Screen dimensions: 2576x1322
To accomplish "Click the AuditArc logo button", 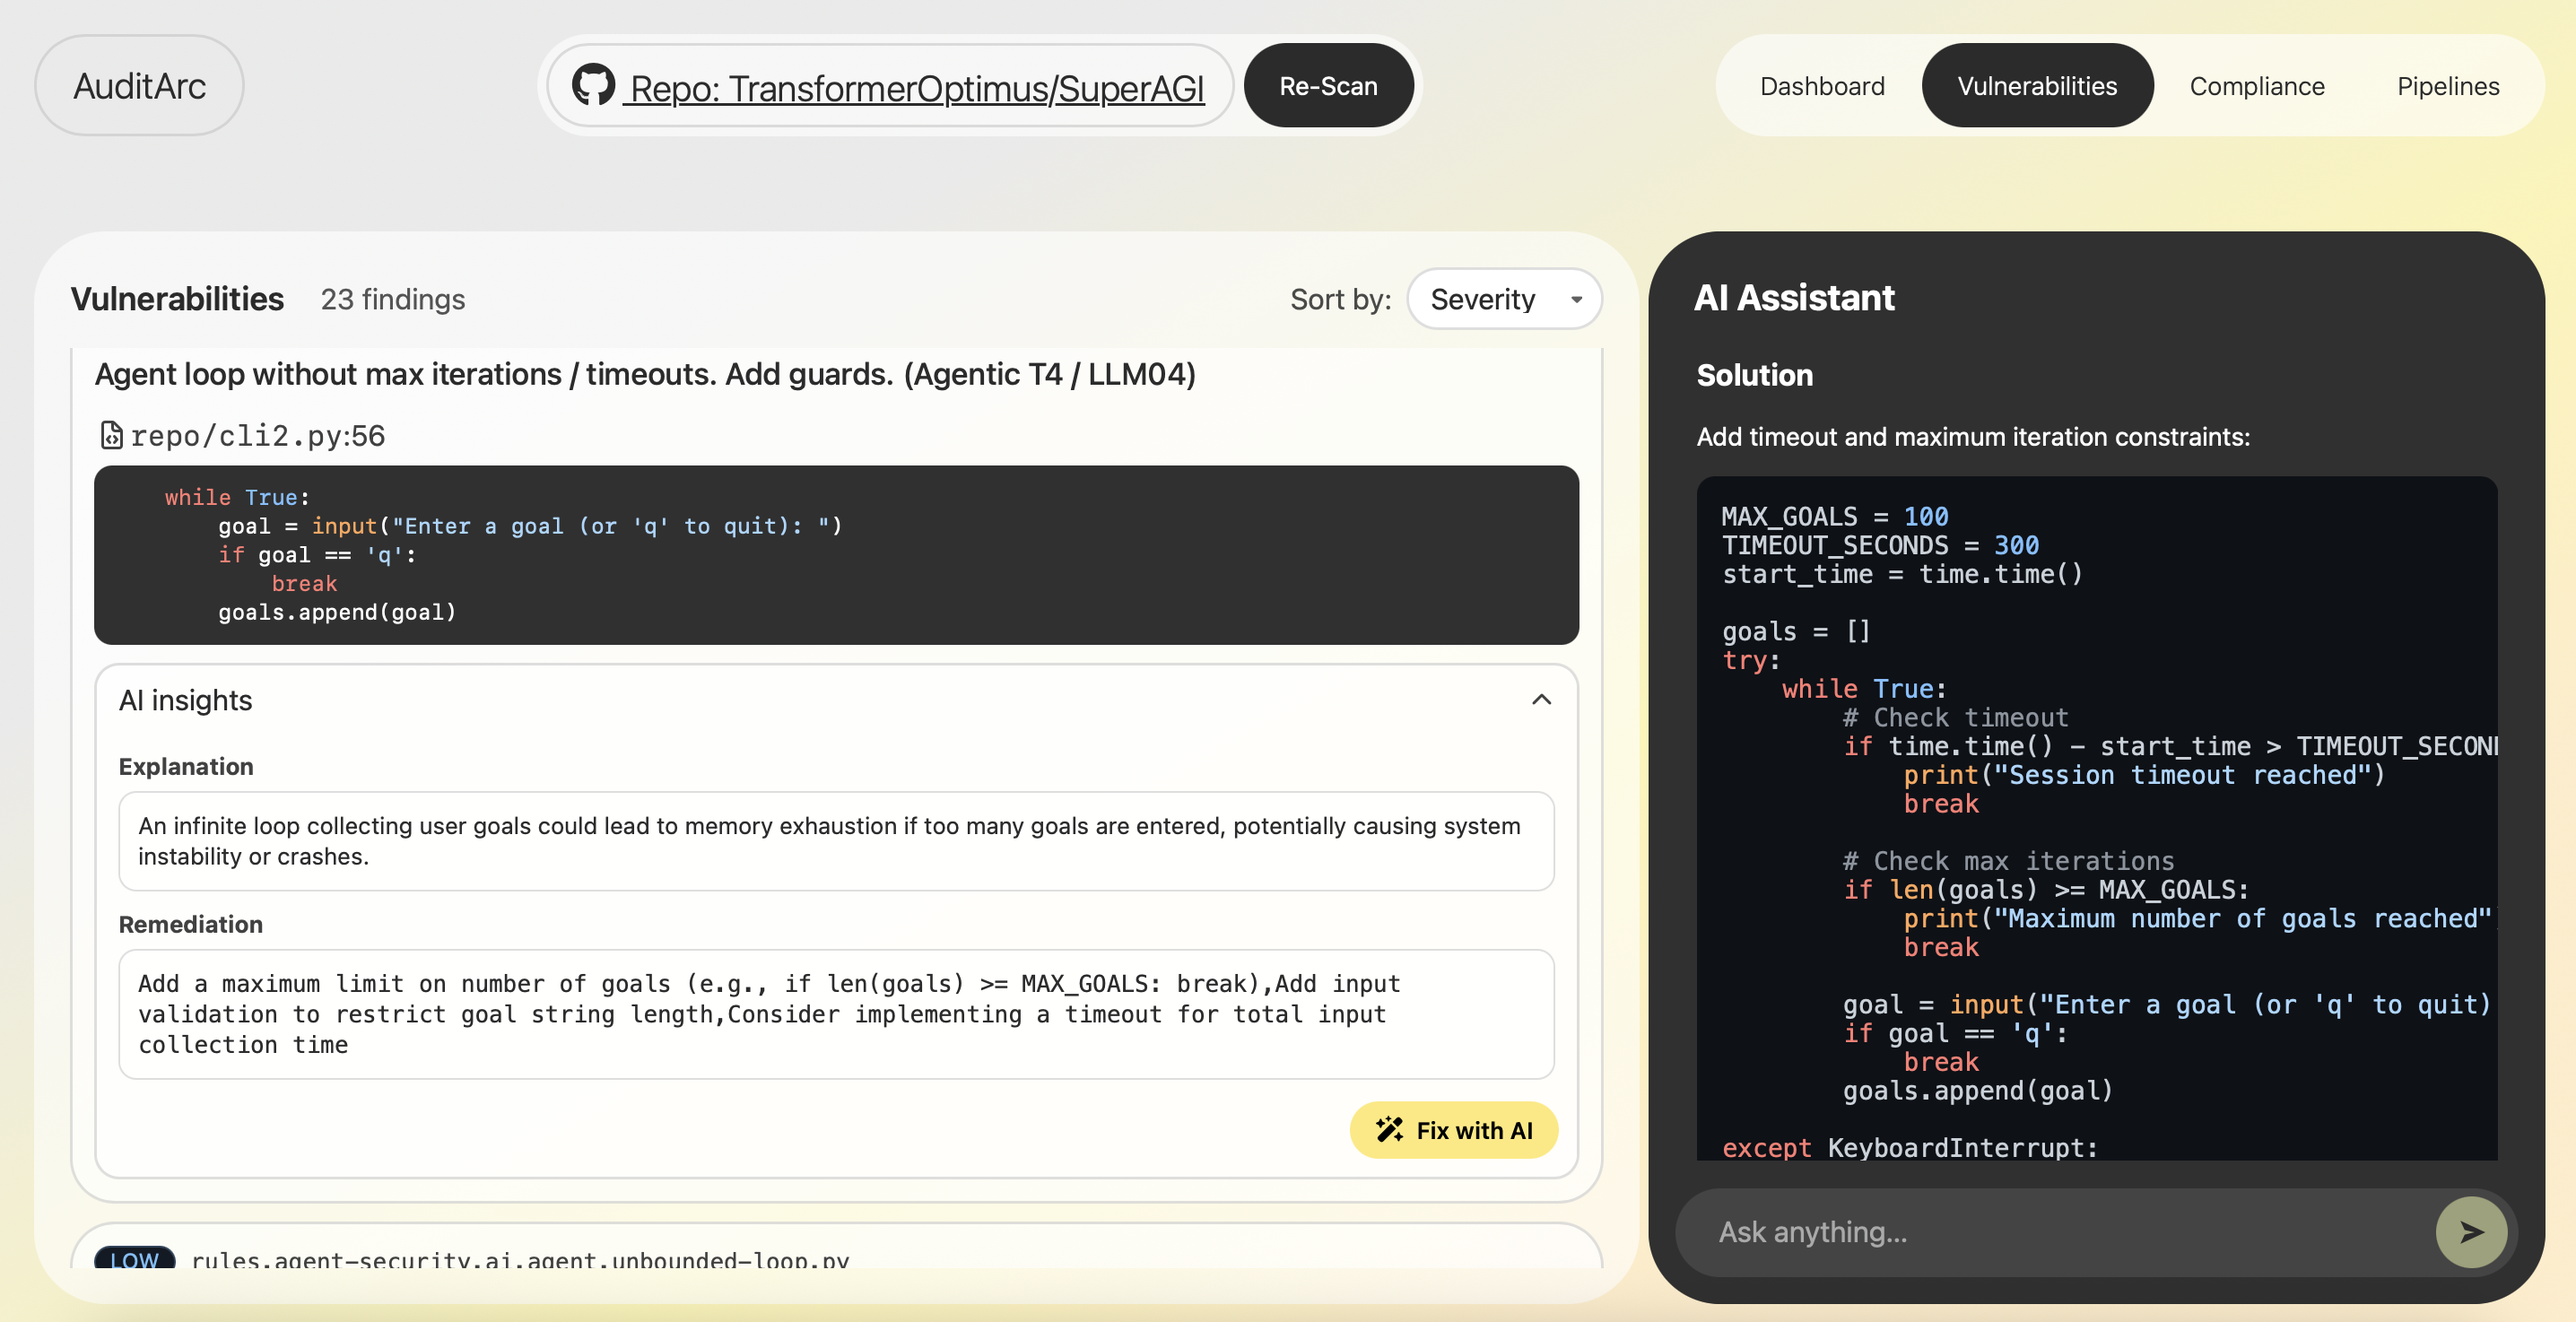I will pyautogui.click(x=139, y=86).
